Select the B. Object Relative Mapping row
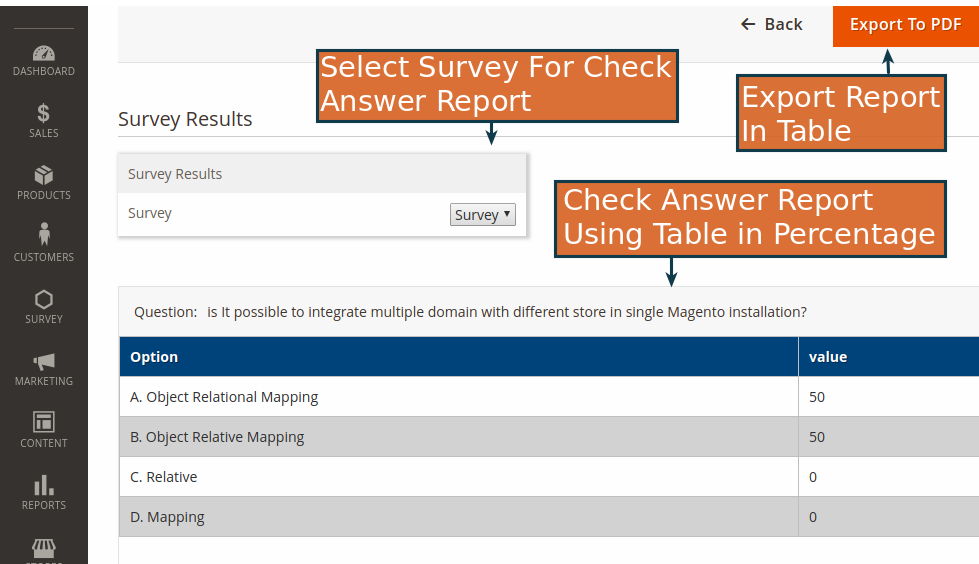This screenshot has height=564, width=979. [x=549, y=437]
